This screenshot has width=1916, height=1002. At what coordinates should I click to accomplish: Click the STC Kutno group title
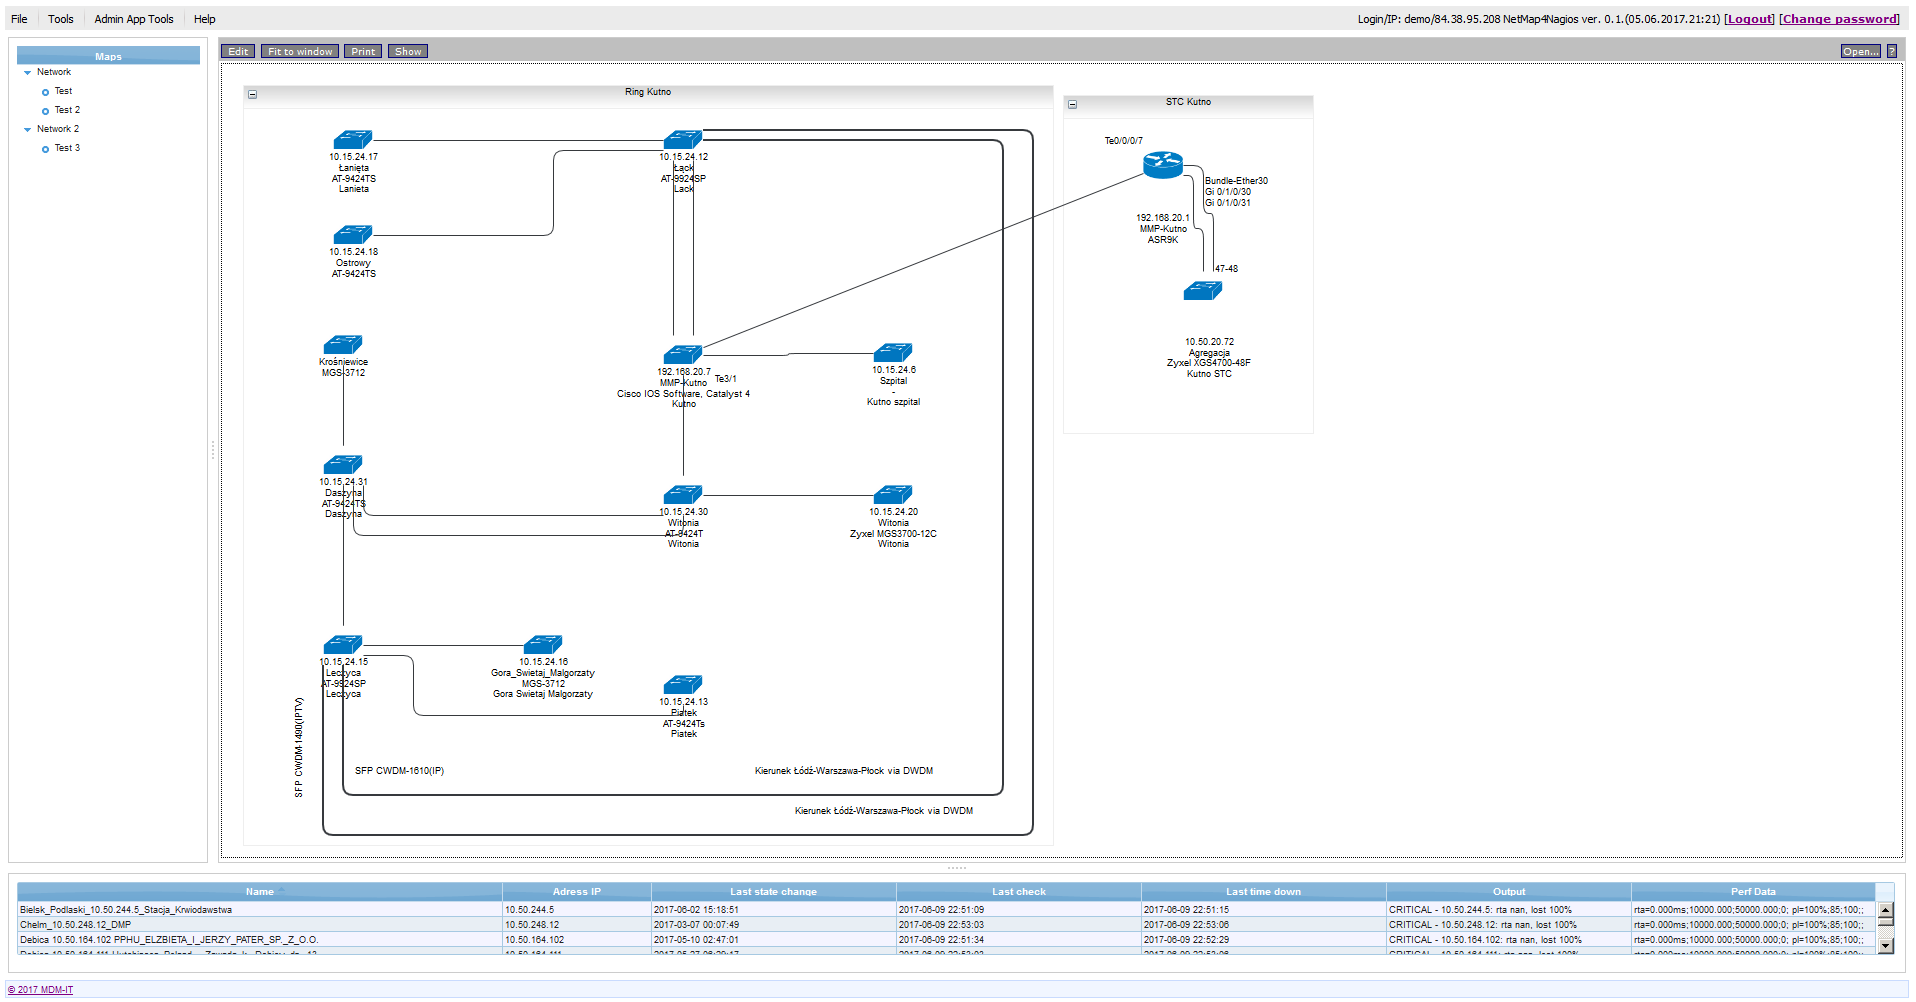1188,102
